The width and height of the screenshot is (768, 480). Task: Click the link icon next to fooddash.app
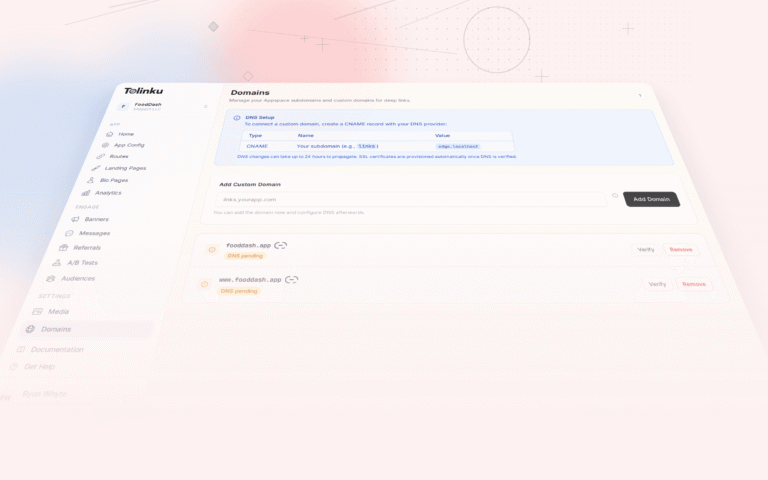coord(280,245)
